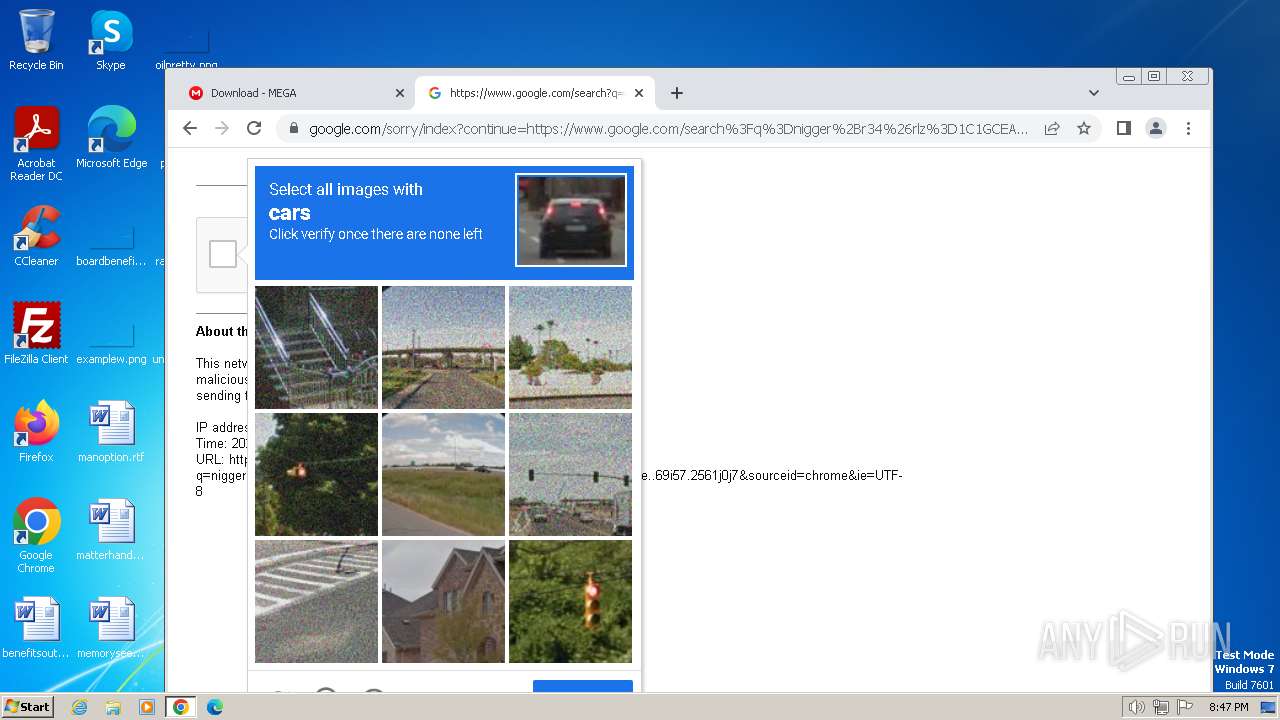1280x720 pixels.
Task: Share this page icon in the address bar
Action: [1052, 128]
